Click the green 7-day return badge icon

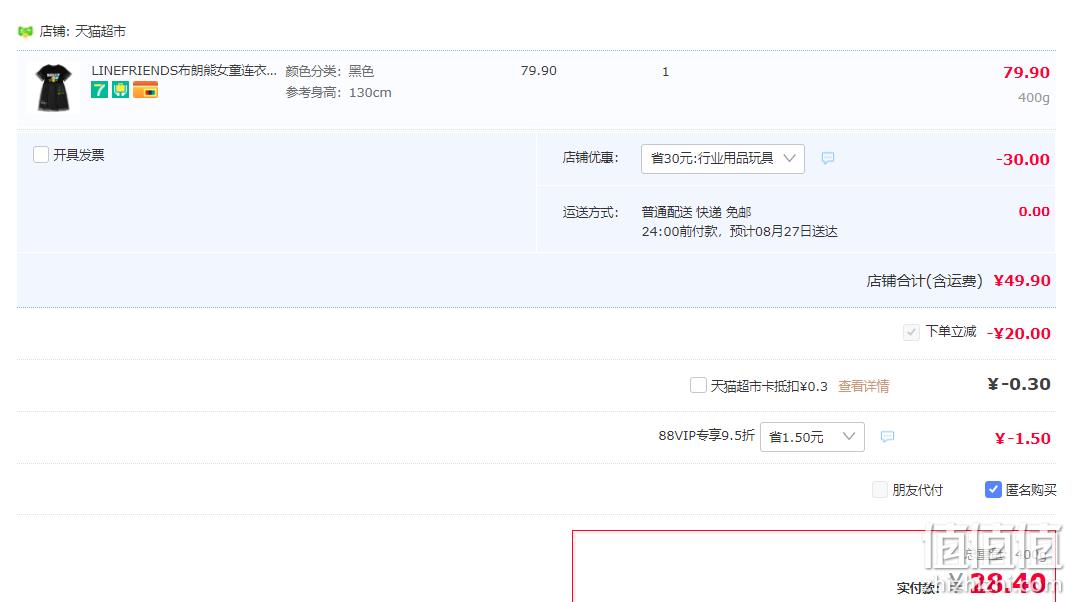pos(99,90)
